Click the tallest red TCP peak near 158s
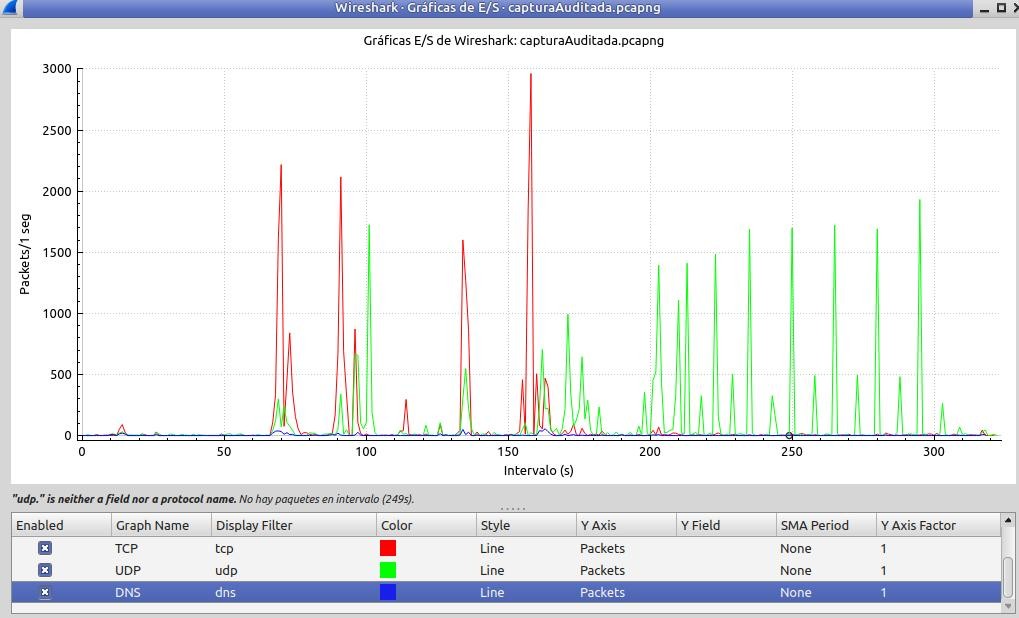The image size is (1019, 618). click(x=530, y=74)
